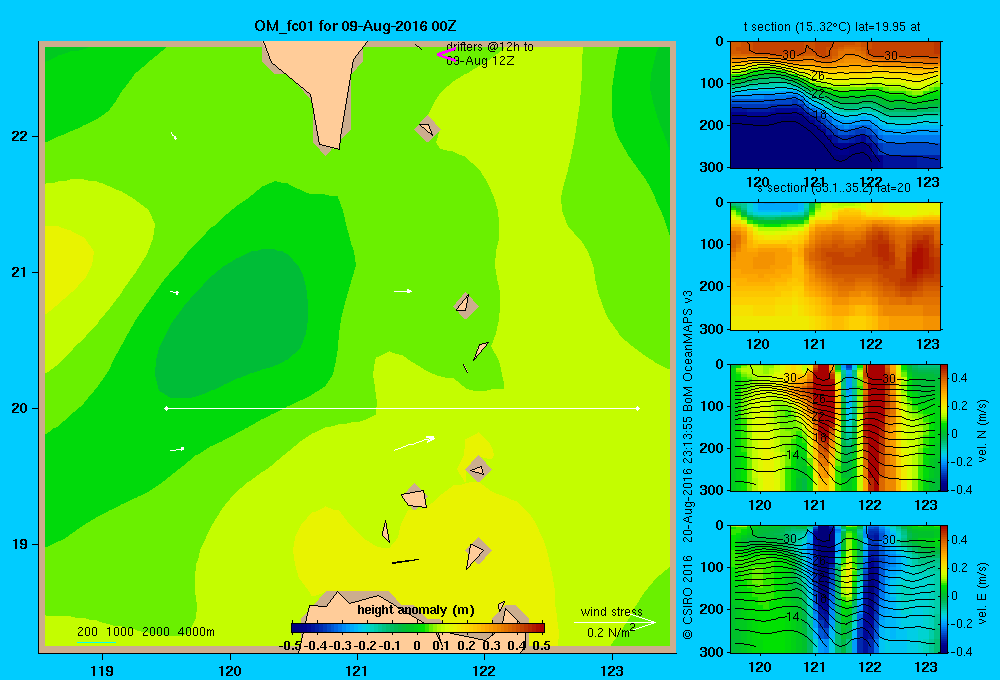Click the small island near 121.6E 22.05N
Screen dimensions: 1000x680
point(427,129)
